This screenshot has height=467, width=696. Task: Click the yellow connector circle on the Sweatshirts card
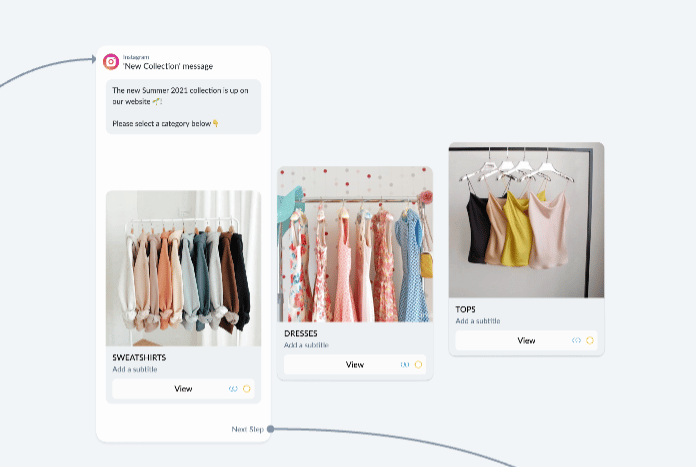pos(247,389)
